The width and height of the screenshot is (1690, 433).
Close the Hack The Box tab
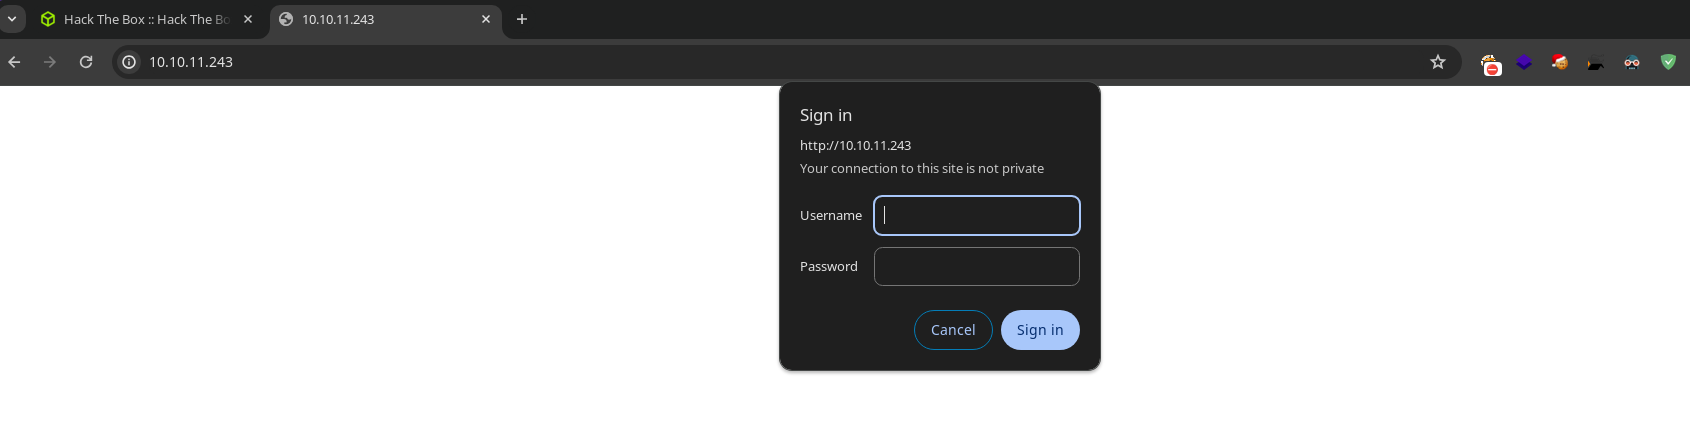248,19
